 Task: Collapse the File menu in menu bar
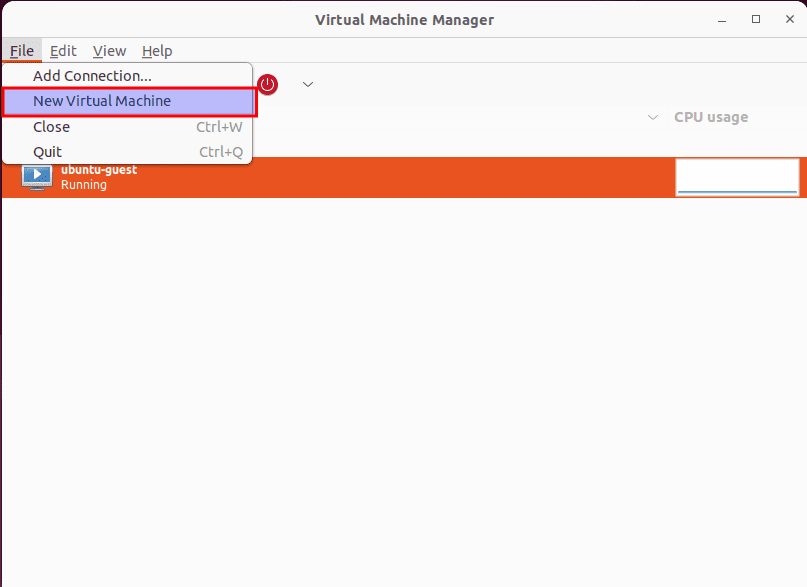click(x=22, y=51)
